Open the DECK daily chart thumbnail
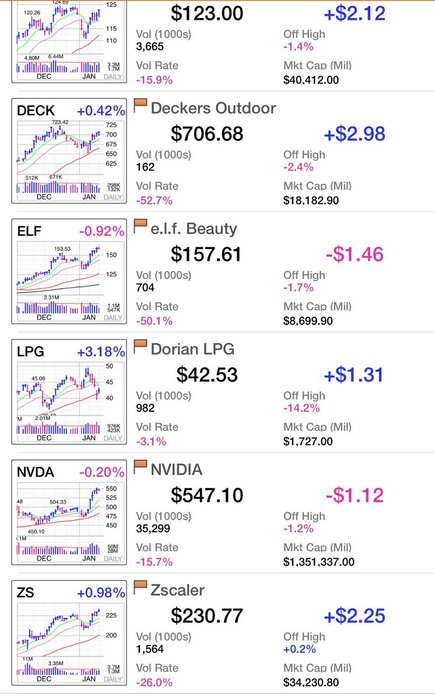Image resolution: width=435 pixels, height=700 pixels. click(69, 151)
